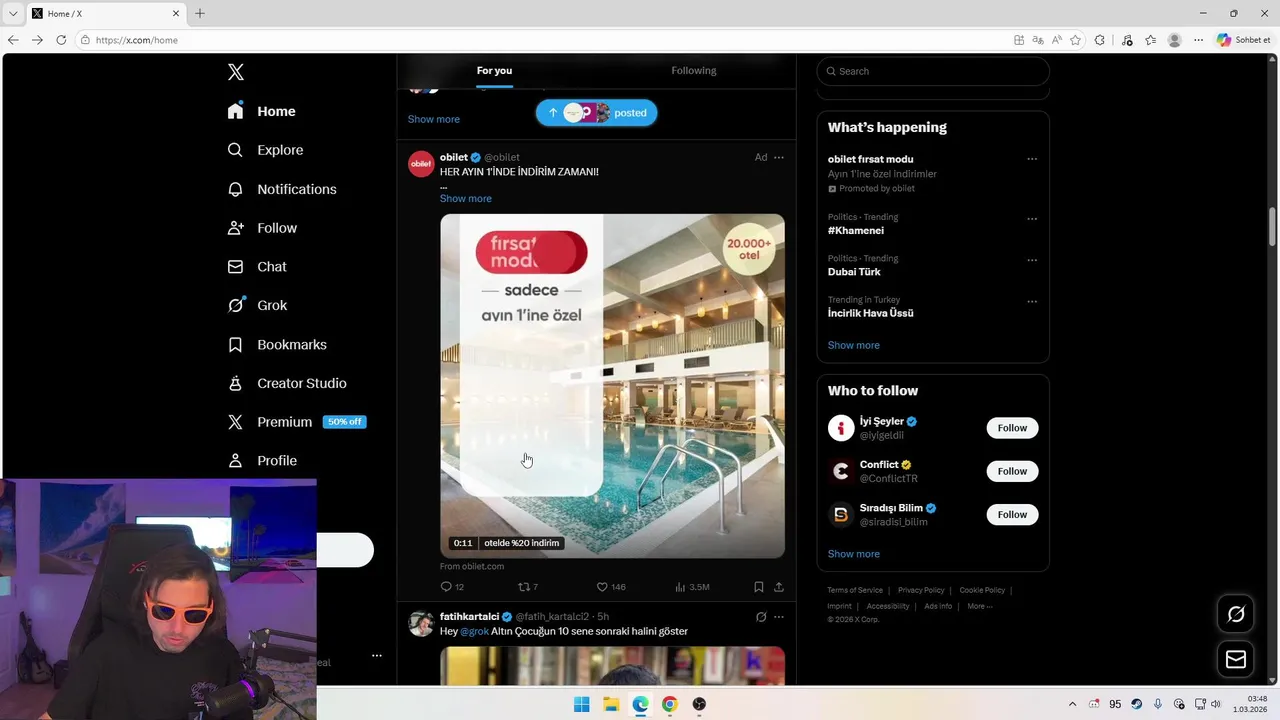Screen dimensions: 1280x720
Task: Click the page vertical scrollbar thumb
Action: coord(1273,226)
